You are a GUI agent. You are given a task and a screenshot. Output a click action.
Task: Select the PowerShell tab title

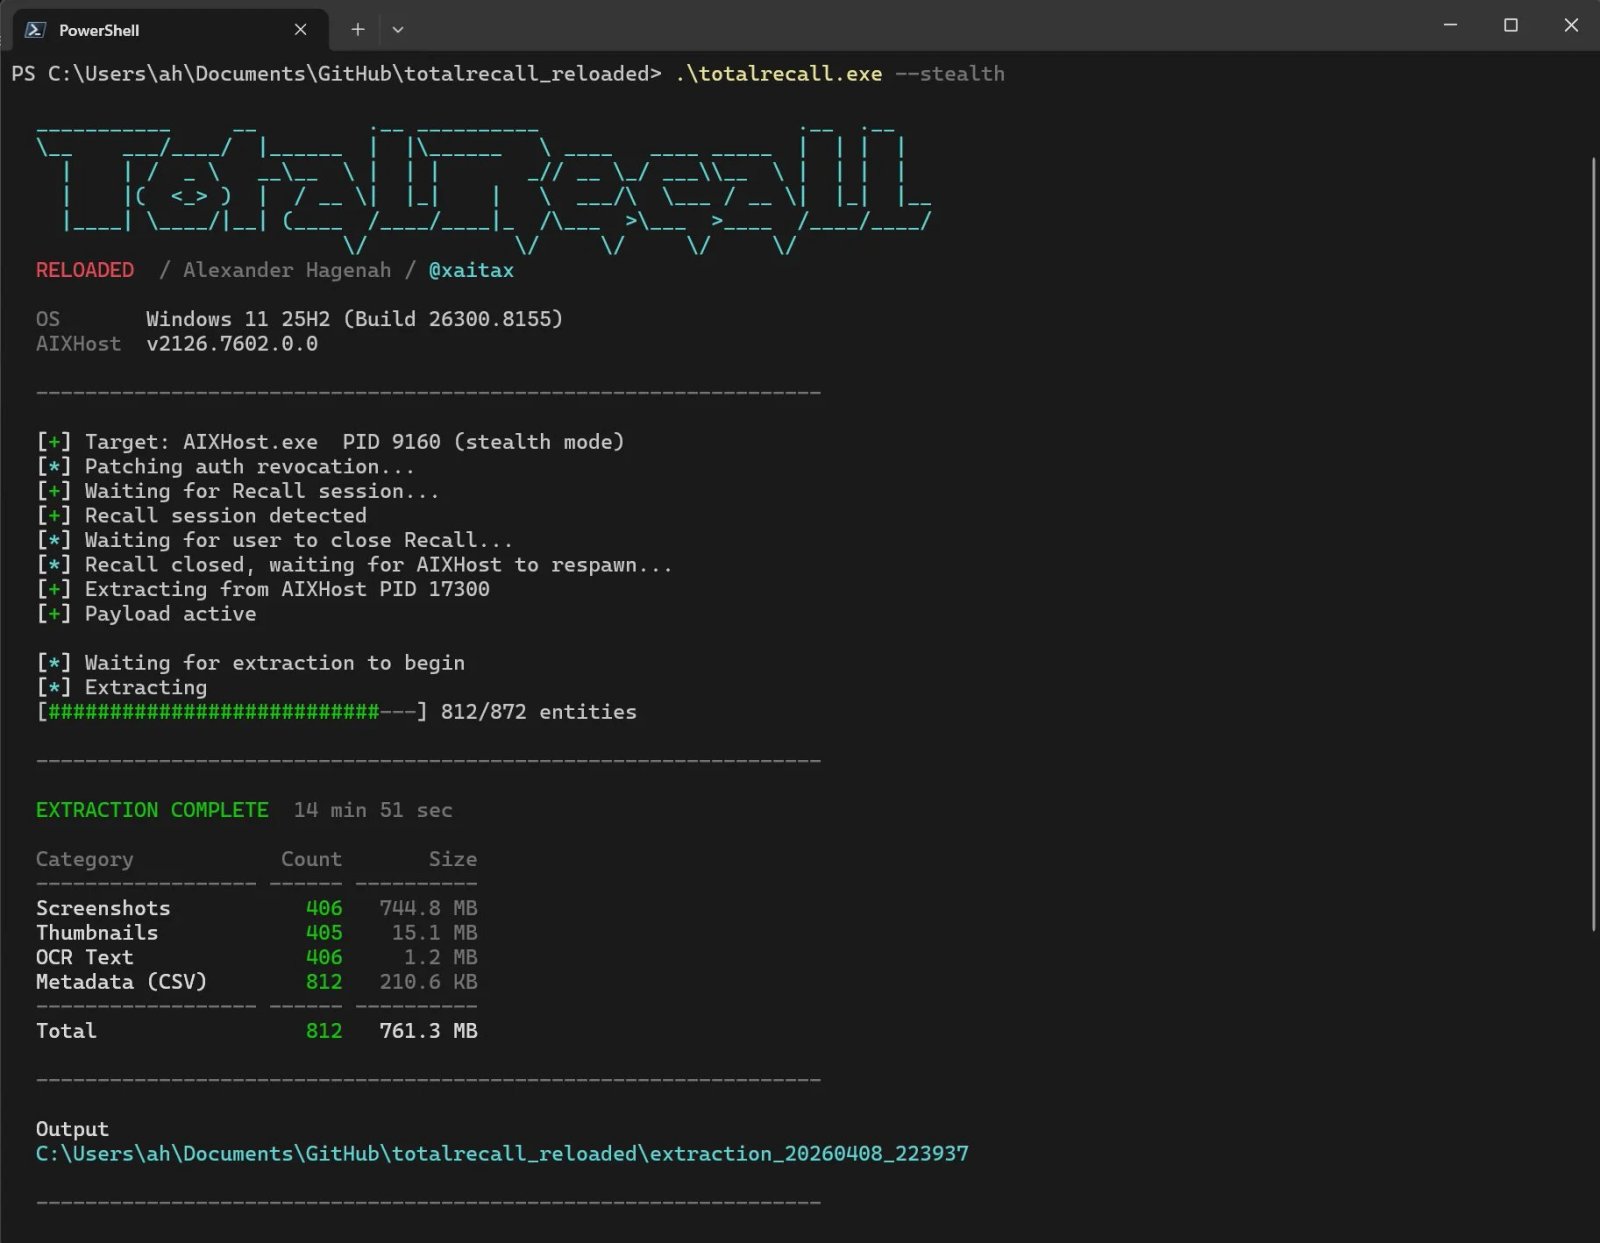click(x=99, y=30)
